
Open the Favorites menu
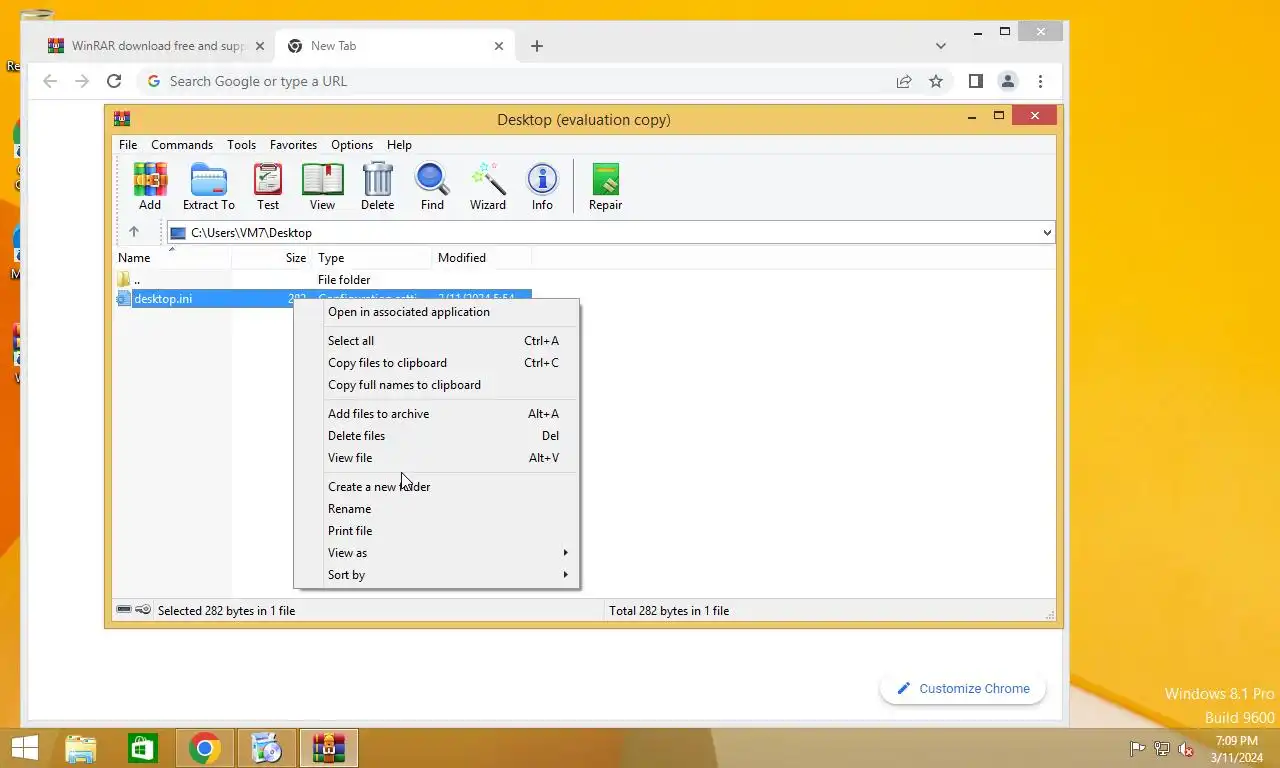293,145
